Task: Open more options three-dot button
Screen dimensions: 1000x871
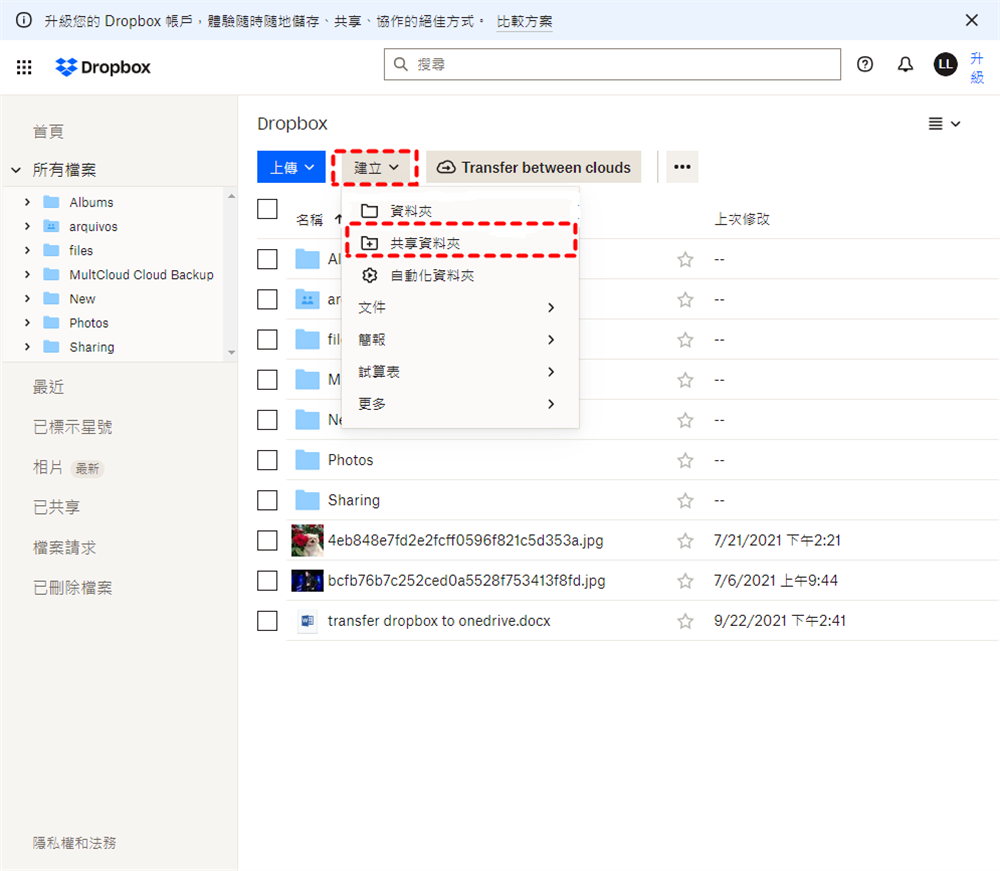Action: pos(682,167)
